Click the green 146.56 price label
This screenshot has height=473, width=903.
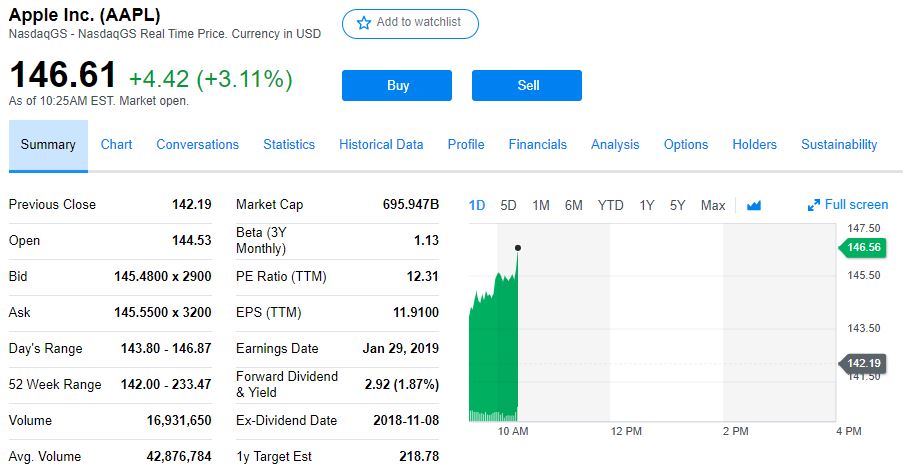click(863, 247)
